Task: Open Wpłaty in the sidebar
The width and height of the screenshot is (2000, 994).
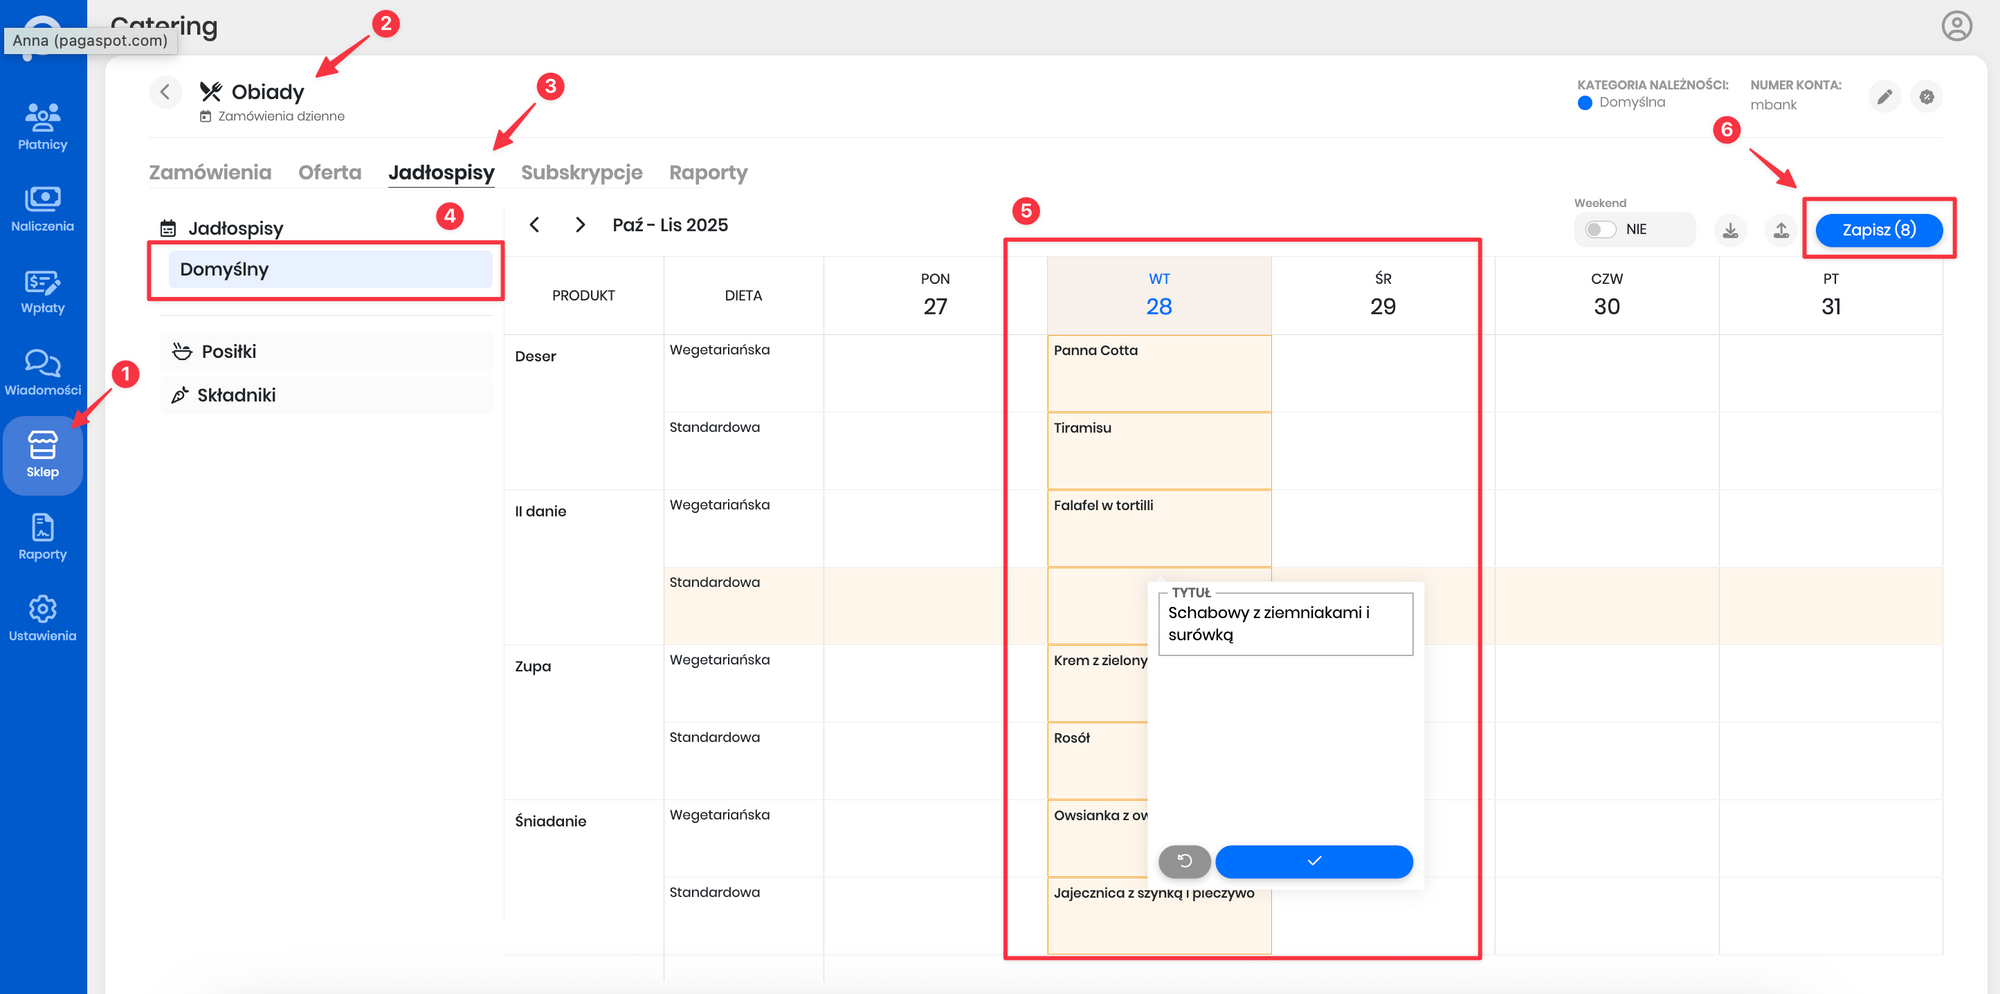Action: tap(42, 291)
